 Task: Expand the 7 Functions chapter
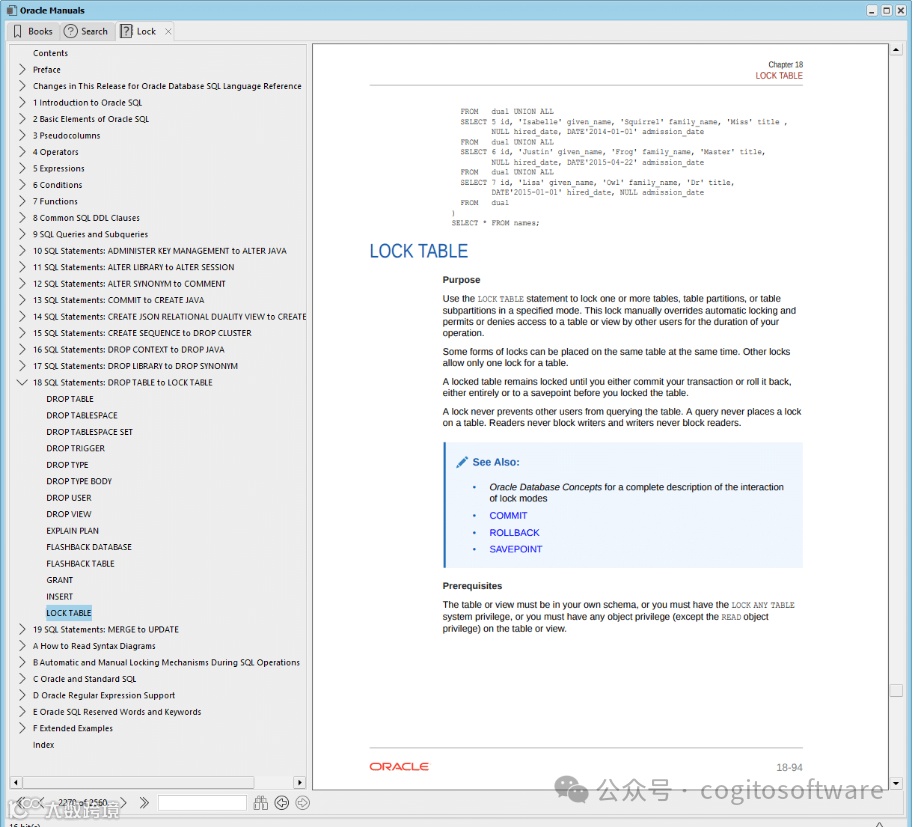point(22,201)
